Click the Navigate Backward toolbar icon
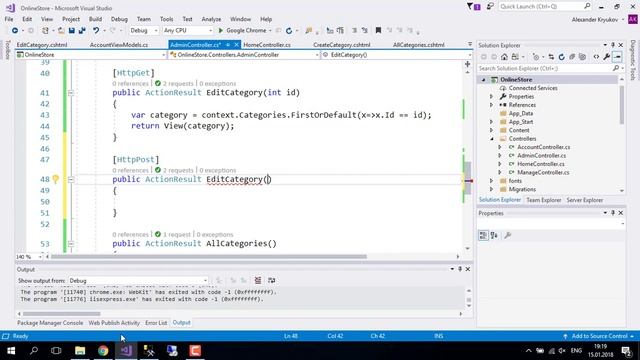This screenshot has height=360, width=640. coord(15,31)
